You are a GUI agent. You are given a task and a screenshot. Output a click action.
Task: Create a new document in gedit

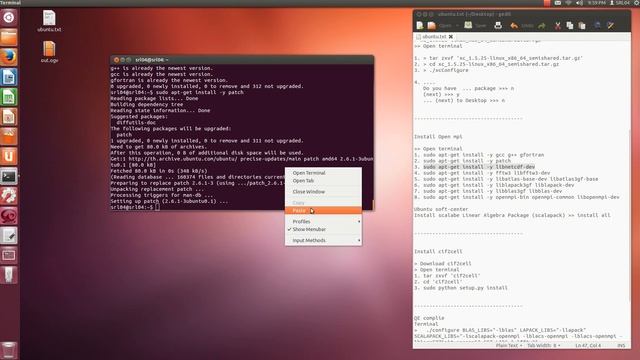pyautogui.click(x=420, y=26)
